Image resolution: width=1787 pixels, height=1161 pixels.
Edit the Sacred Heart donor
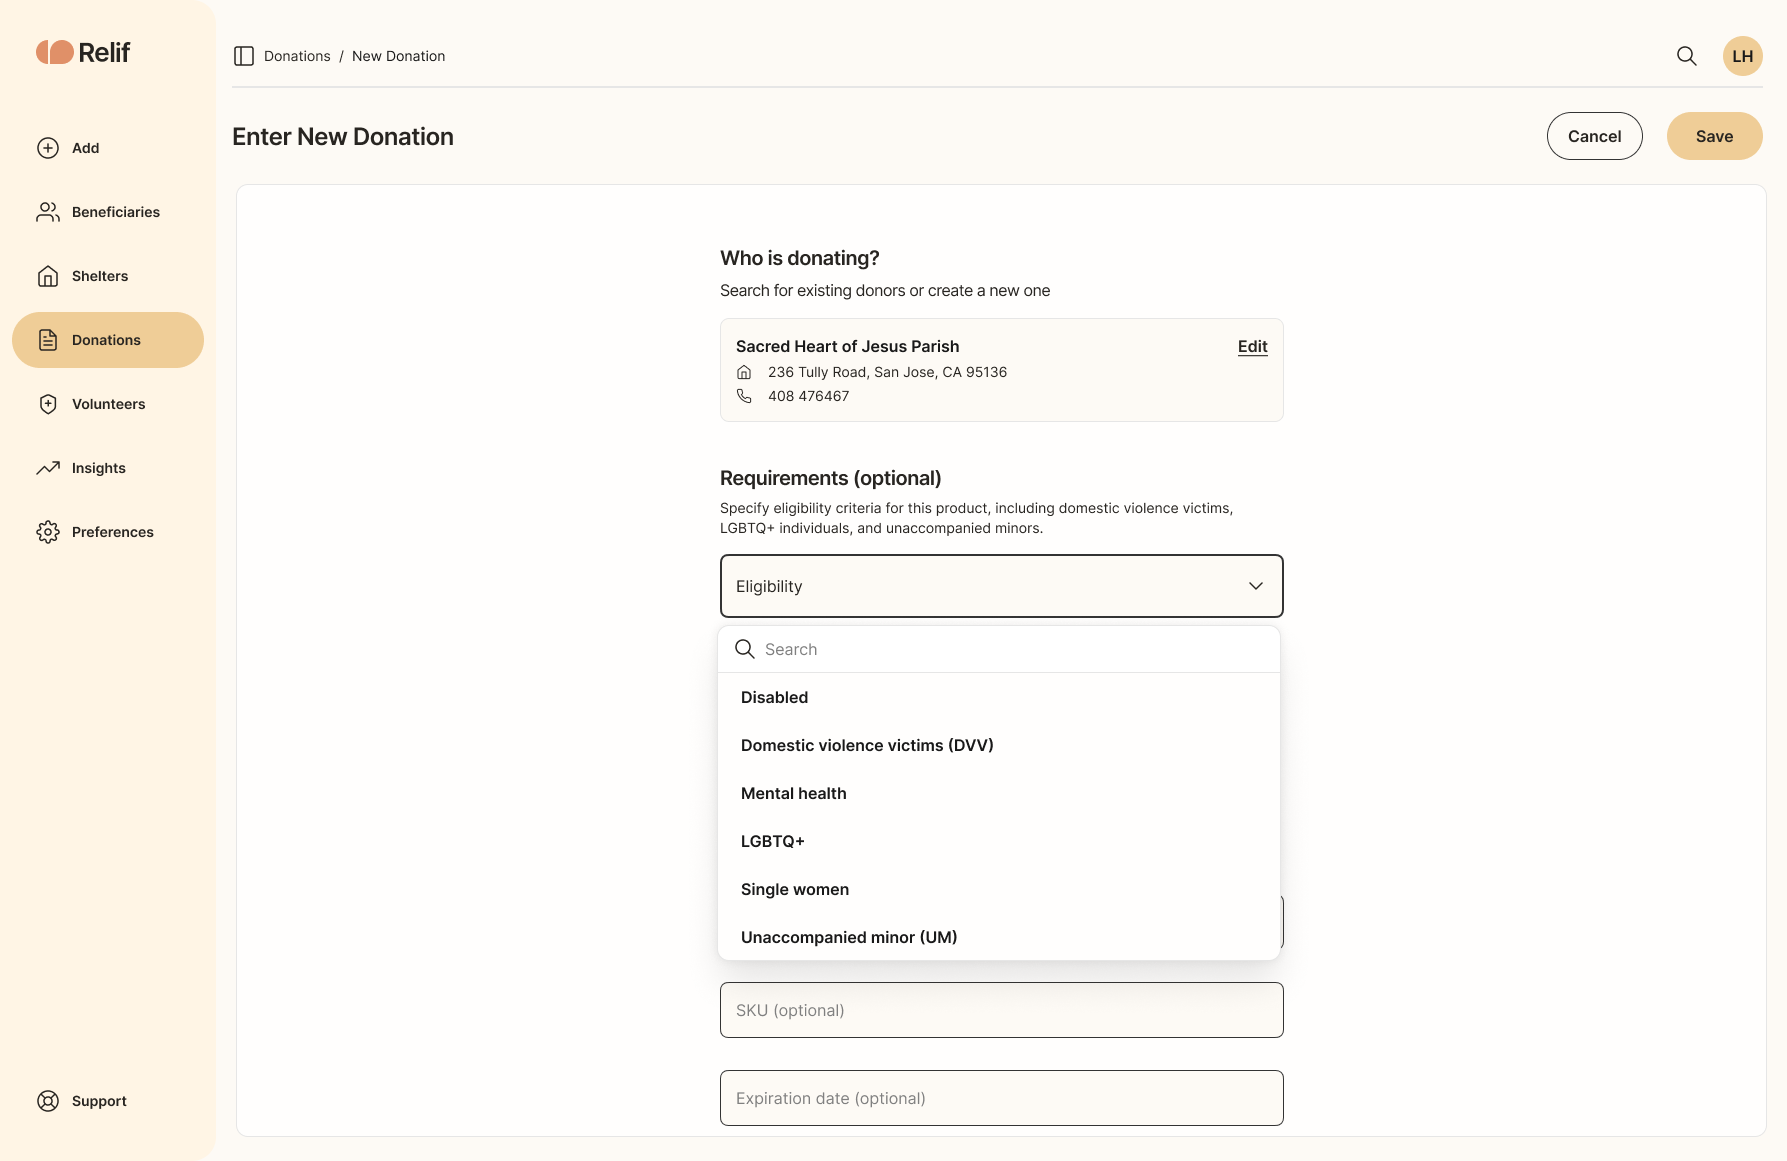(x=1252, y=346)
